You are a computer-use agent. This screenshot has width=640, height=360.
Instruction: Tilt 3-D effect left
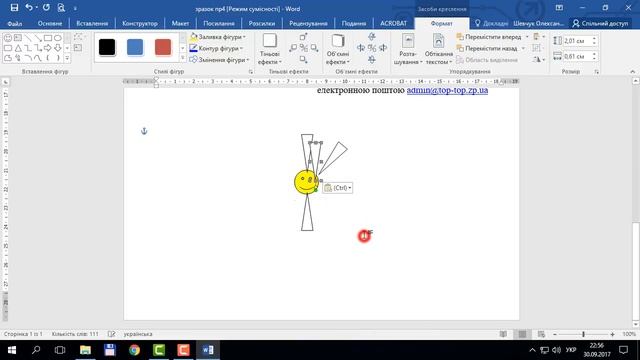361,48
